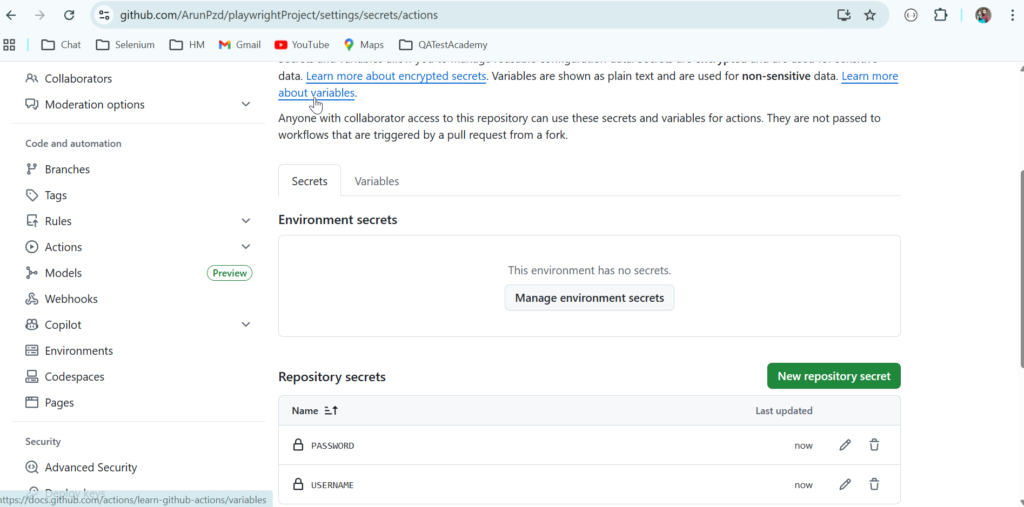Delete the PASSWORD secret with trash icon
This screenshot has height=507, width=1024.
874,446
